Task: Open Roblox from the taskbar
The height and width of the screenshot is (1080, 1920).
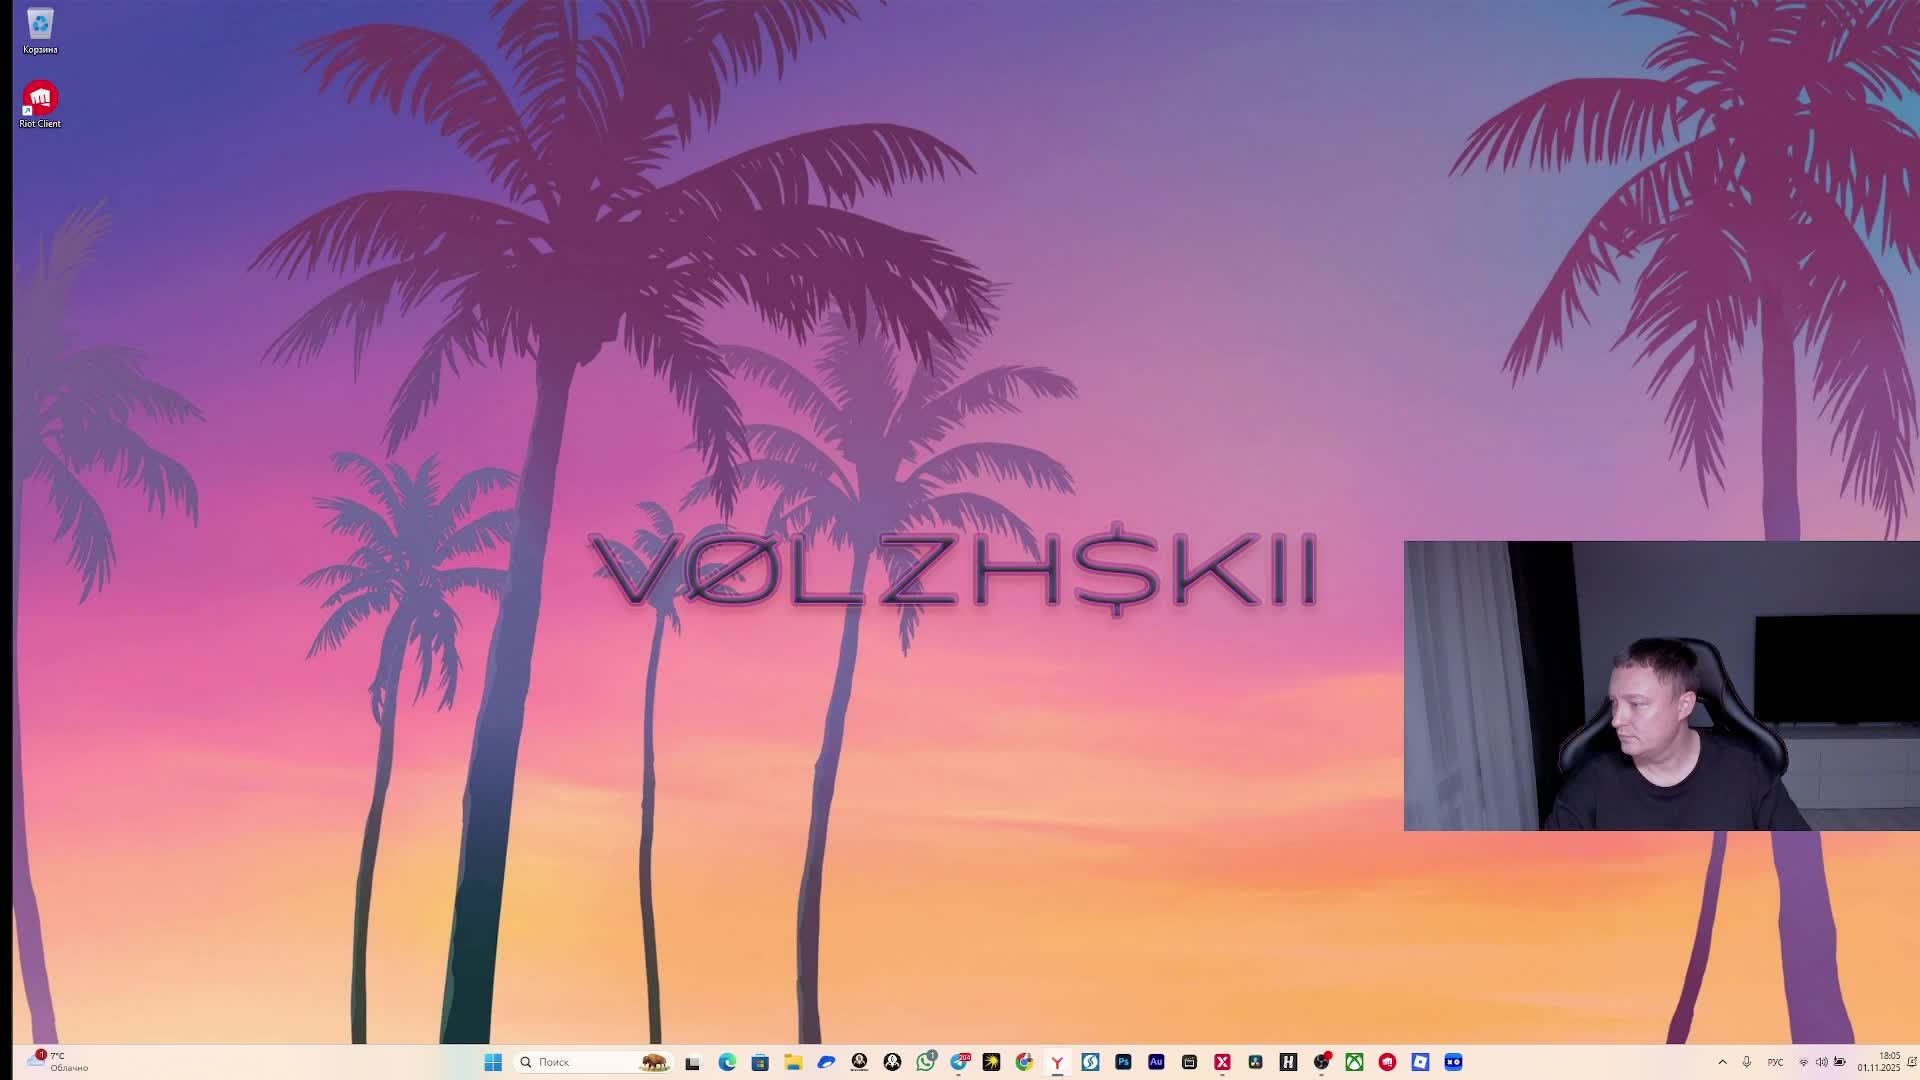Action: (x=1420, y=1062)
